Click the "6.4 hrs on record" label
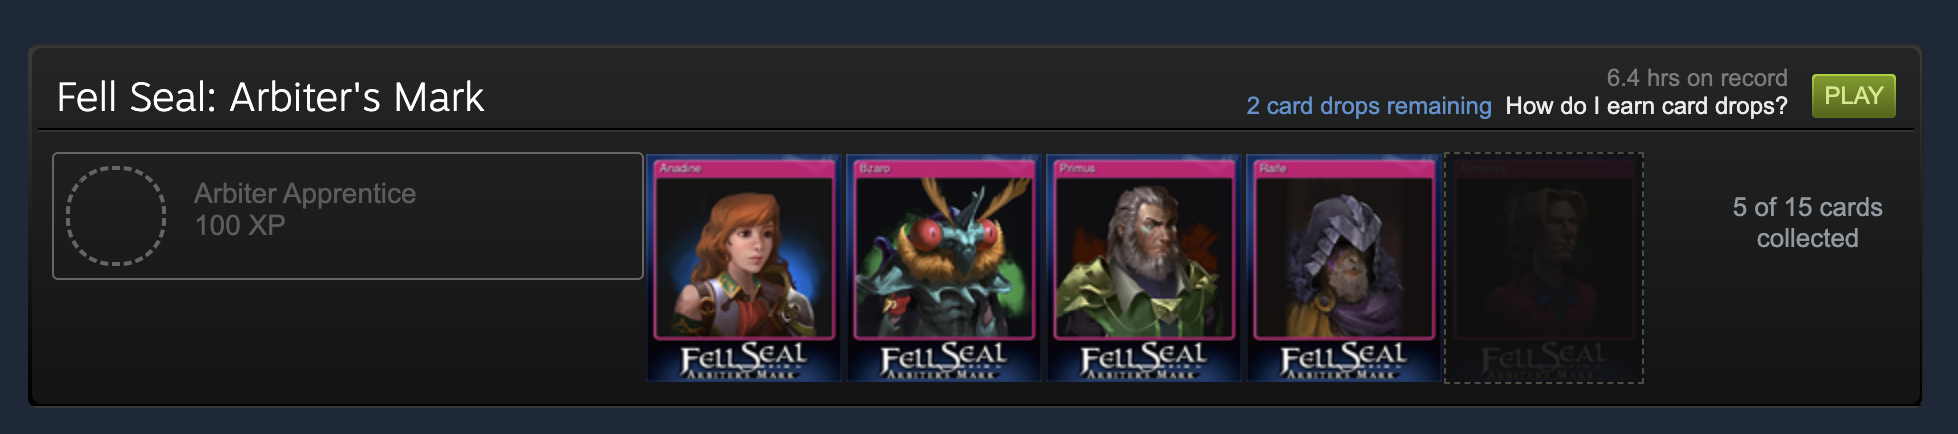This screenshot has width=1958, height=434. click(1697, 78)
